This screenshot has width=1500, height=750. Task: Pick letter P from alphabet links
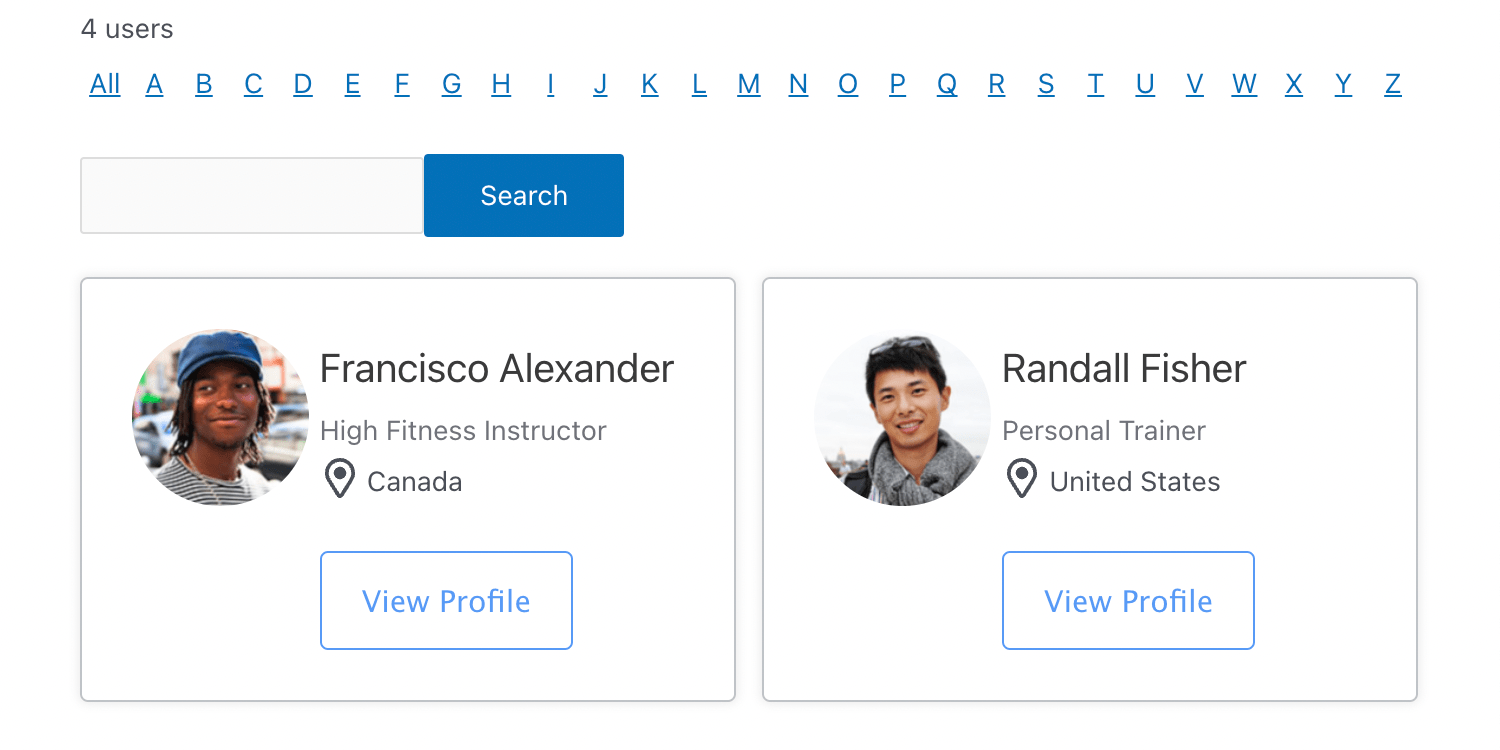(x=897, y=85)
